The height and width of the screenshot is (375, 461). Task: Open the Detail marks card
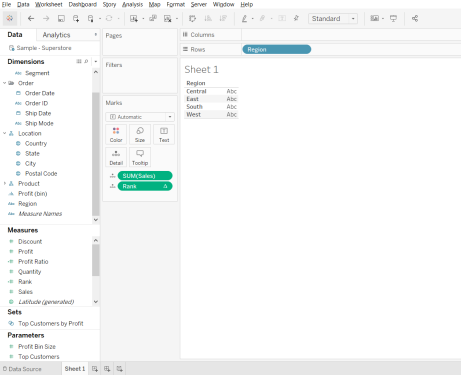point(116,157)
